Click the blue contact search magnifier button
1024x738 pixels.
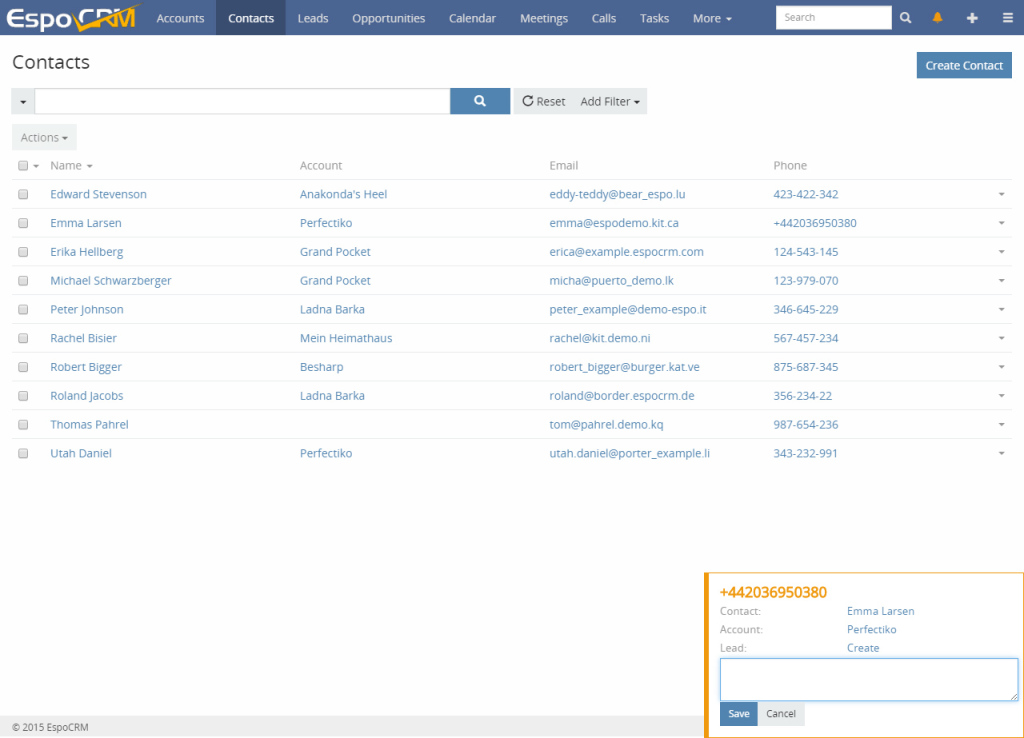pyautogui.click(x=480, y=100)
